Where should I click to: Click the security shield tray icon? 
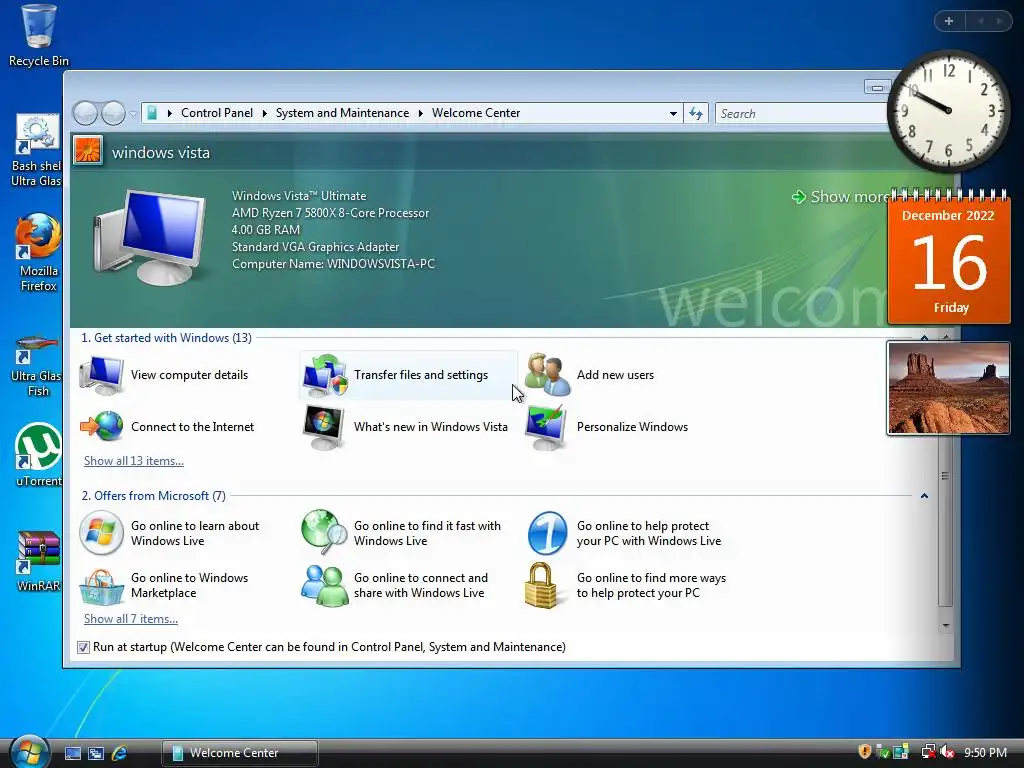pos(864,752)
